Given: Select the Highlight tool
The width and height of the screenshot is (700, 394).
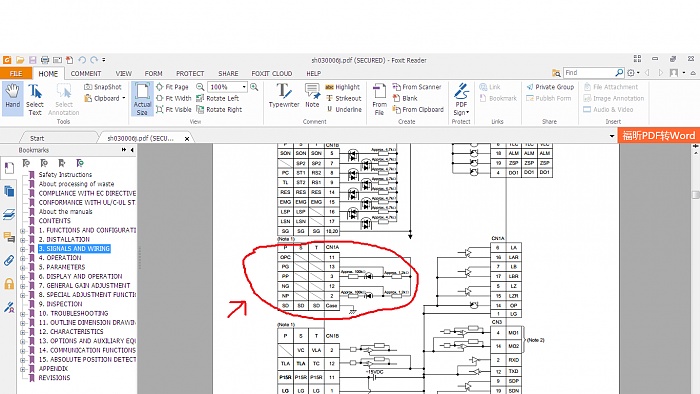Looking at the screenshot, I should click(342, 87).
